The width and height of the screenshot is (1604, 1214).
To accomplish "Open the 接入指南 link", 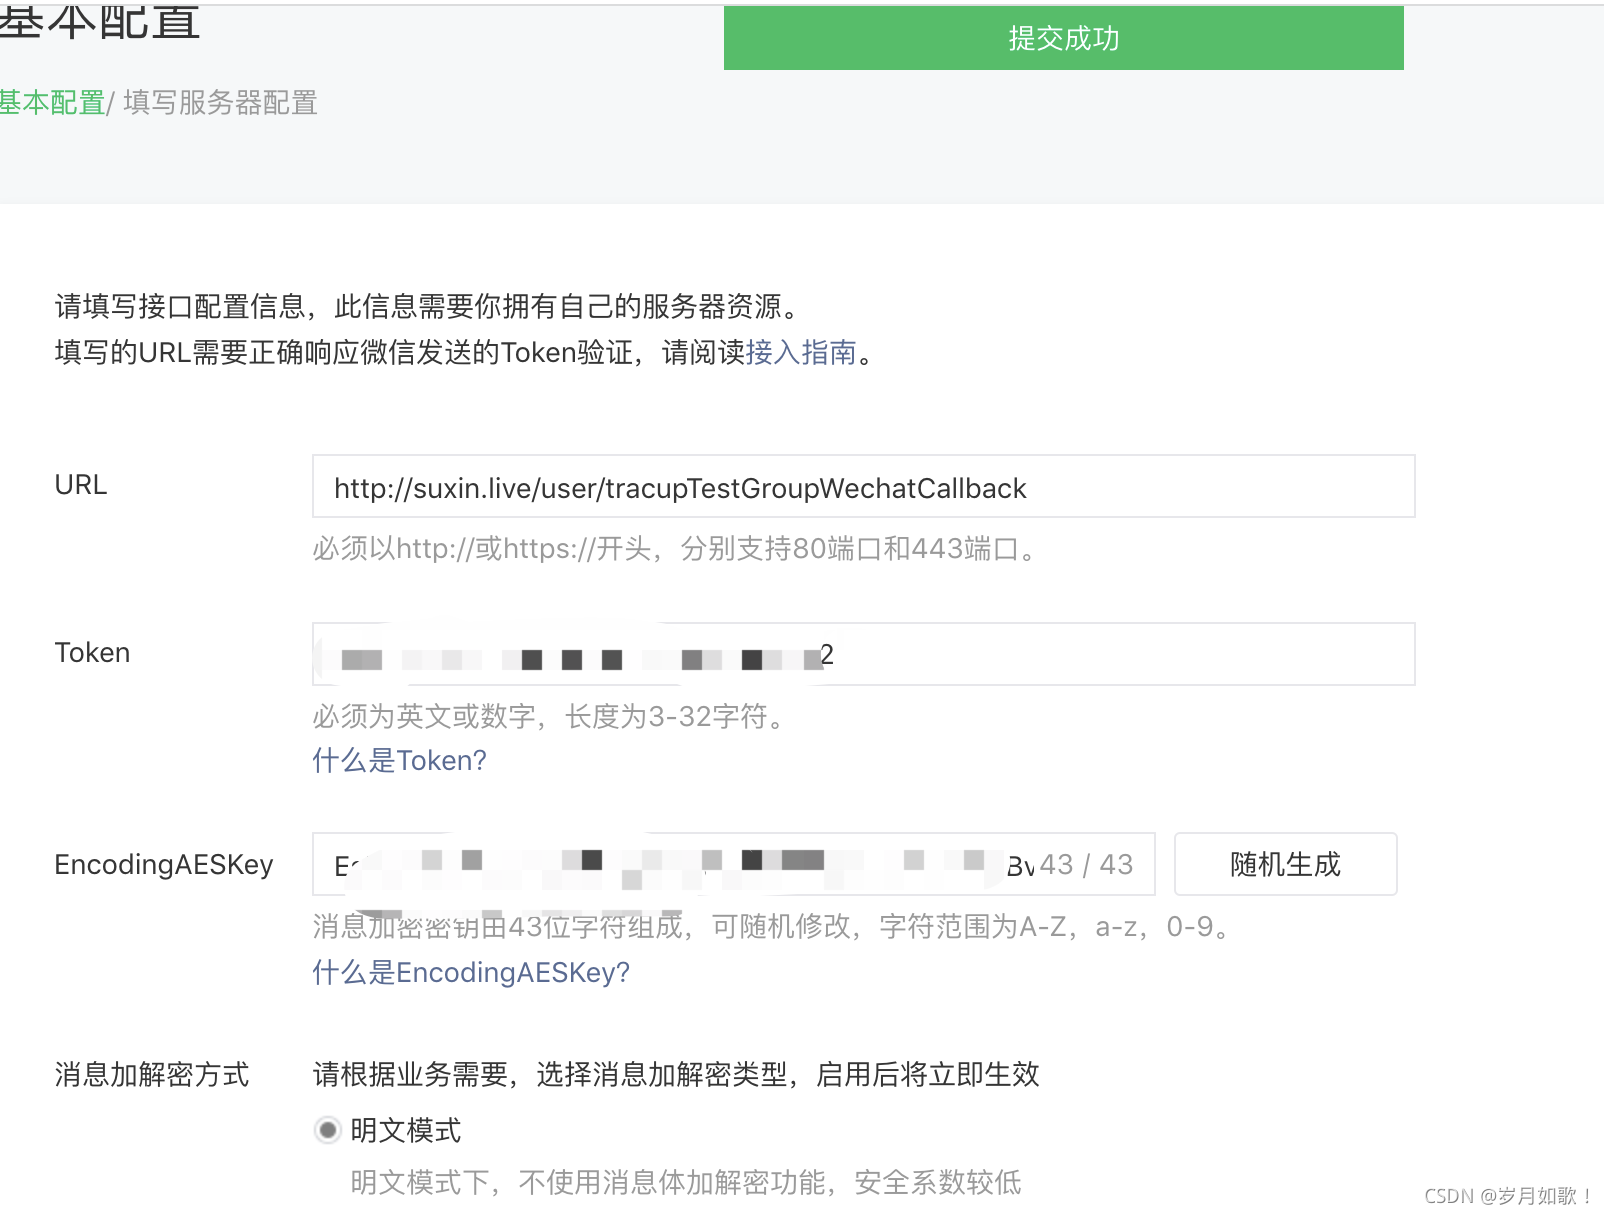I will [x=803, y=353].
